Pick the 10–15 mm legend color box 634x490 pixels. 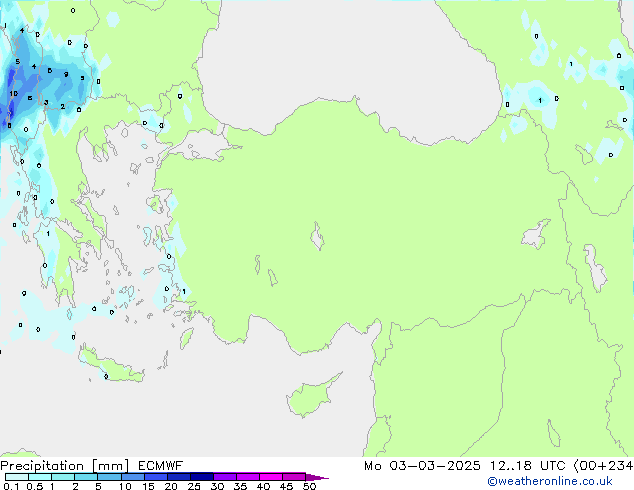133,477
